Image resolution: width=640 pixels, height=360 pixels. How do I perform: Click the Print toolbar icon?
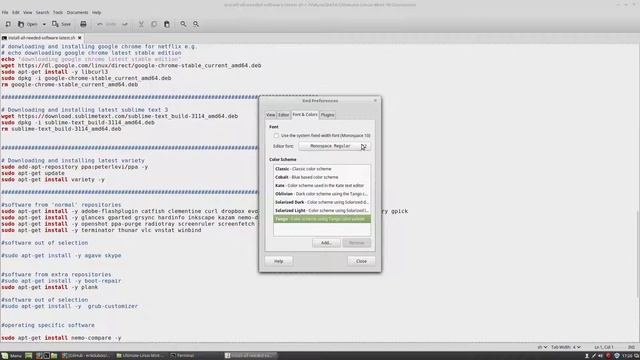(83, 24)
